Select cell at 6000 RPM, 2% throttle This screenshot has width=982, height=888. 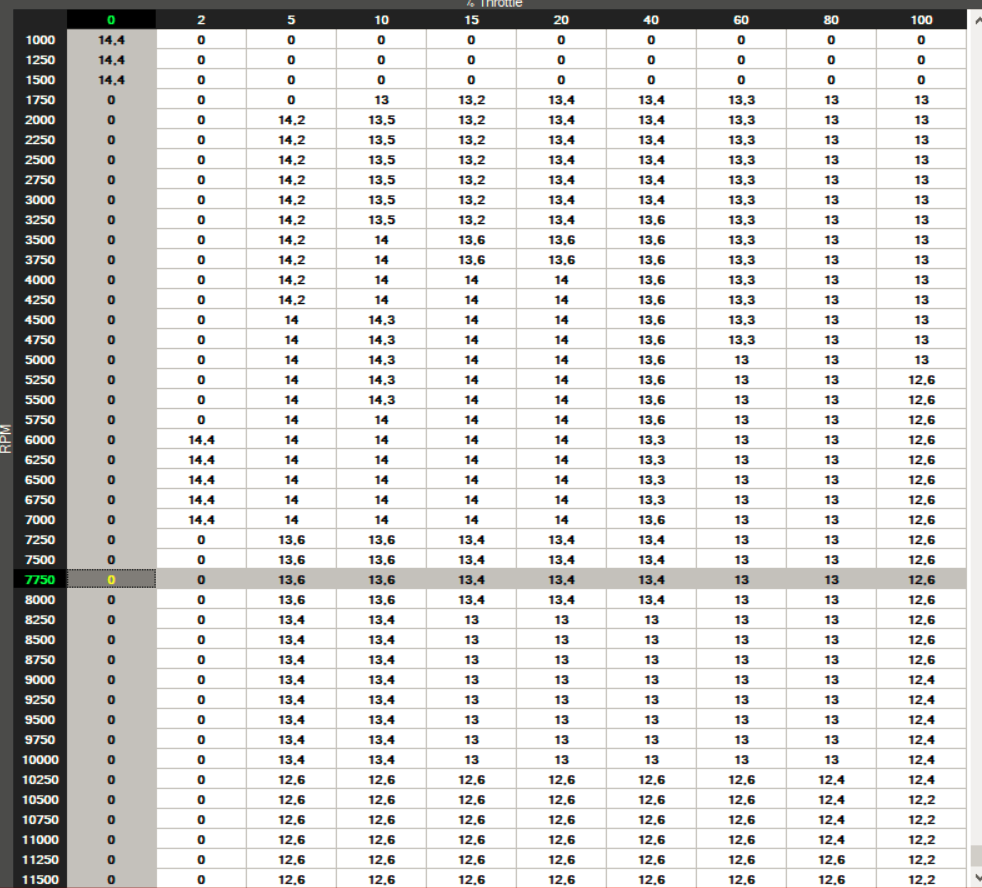click(201, 439)
